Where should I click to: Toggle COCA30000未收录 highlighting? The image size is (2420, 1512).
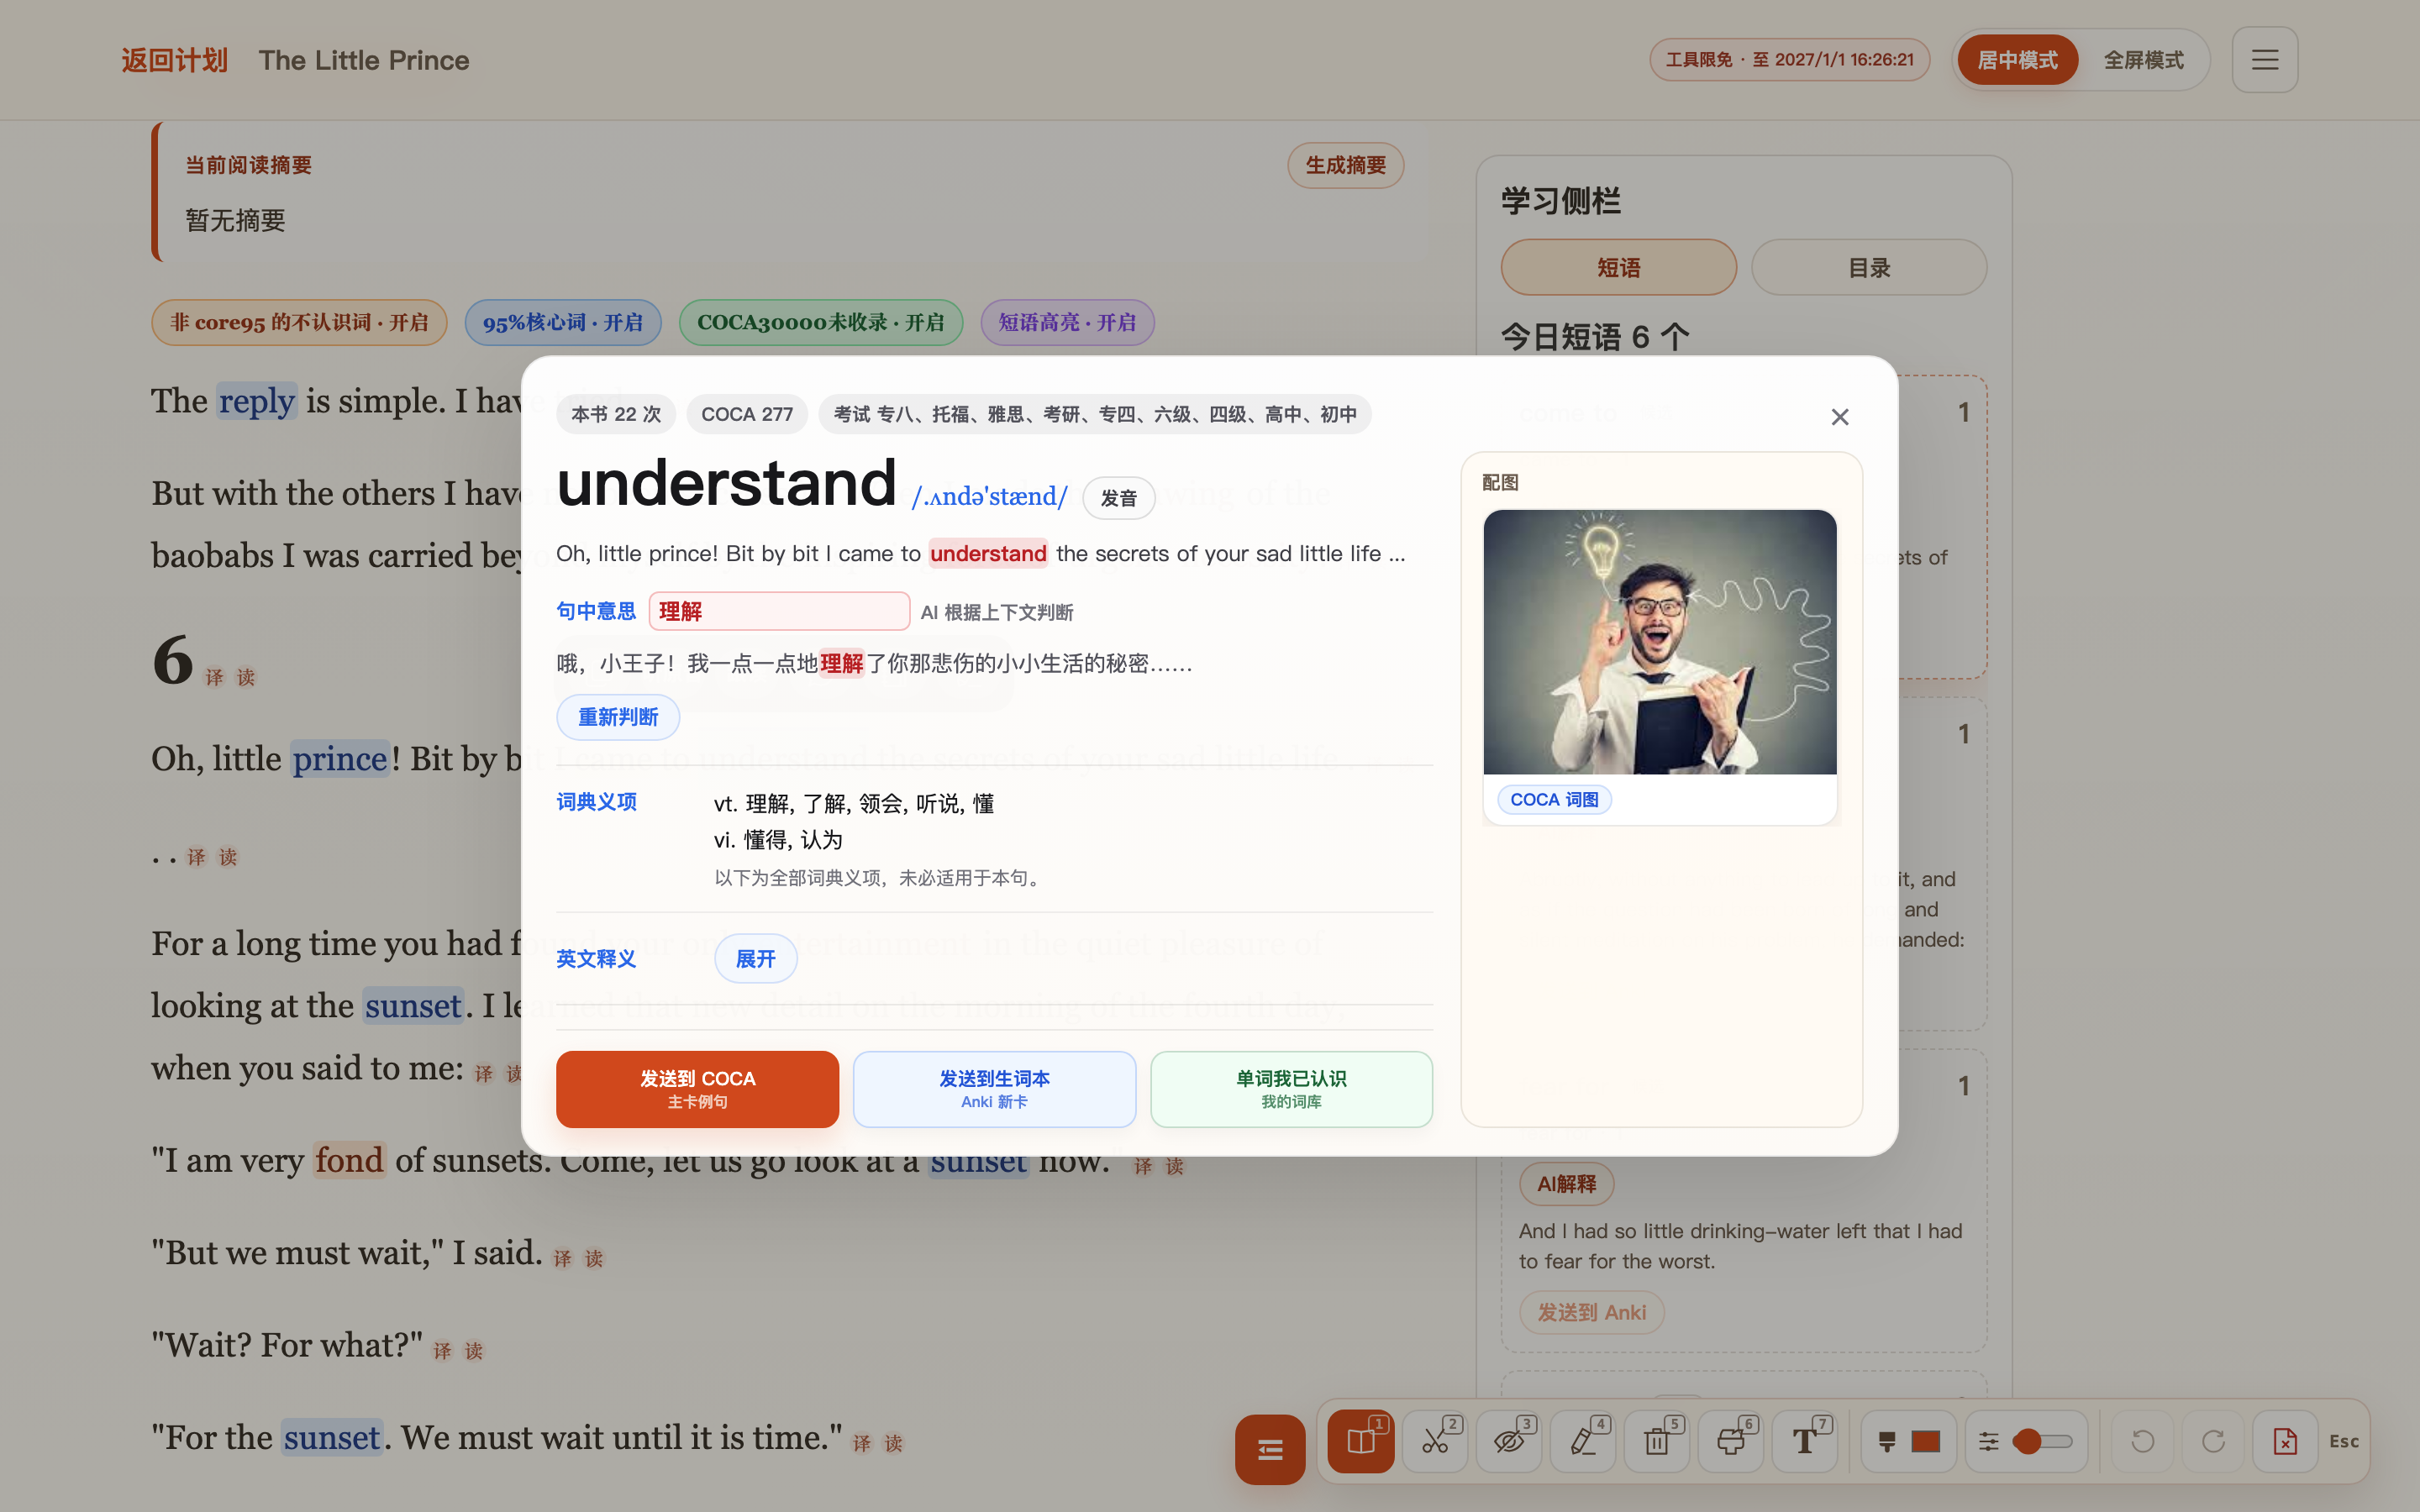coord(821,322)
